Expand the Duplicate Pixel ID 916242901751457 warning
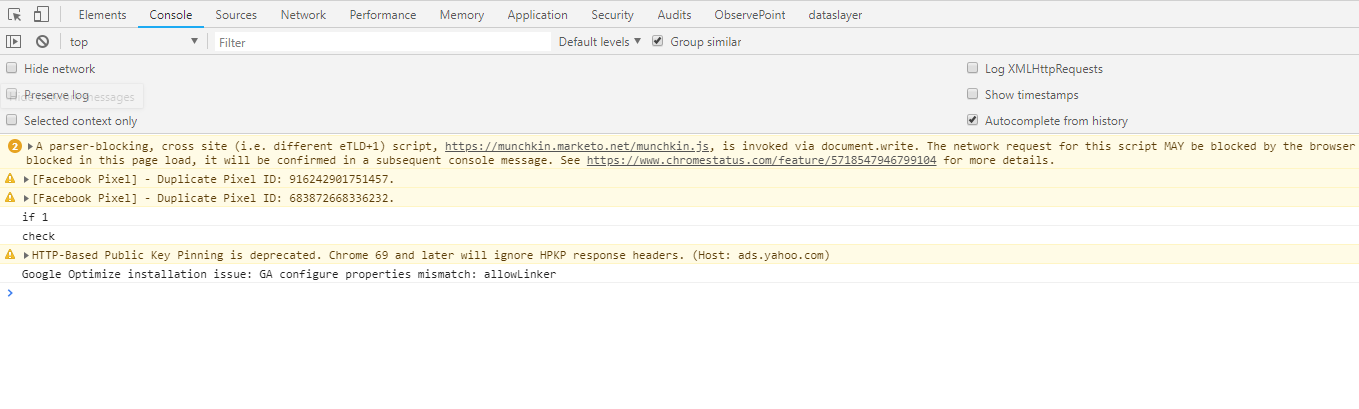The width and height of the screenshot is (1359, 409). click(26, 179)
